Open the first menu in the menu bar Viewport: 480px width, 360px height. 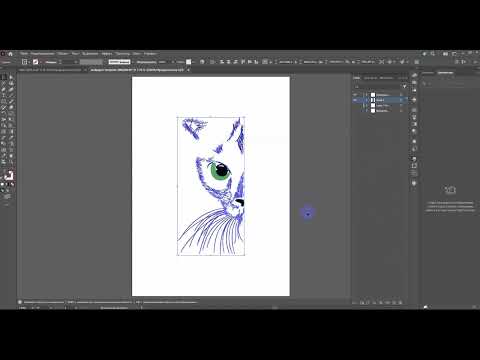(x=24, y=54)
